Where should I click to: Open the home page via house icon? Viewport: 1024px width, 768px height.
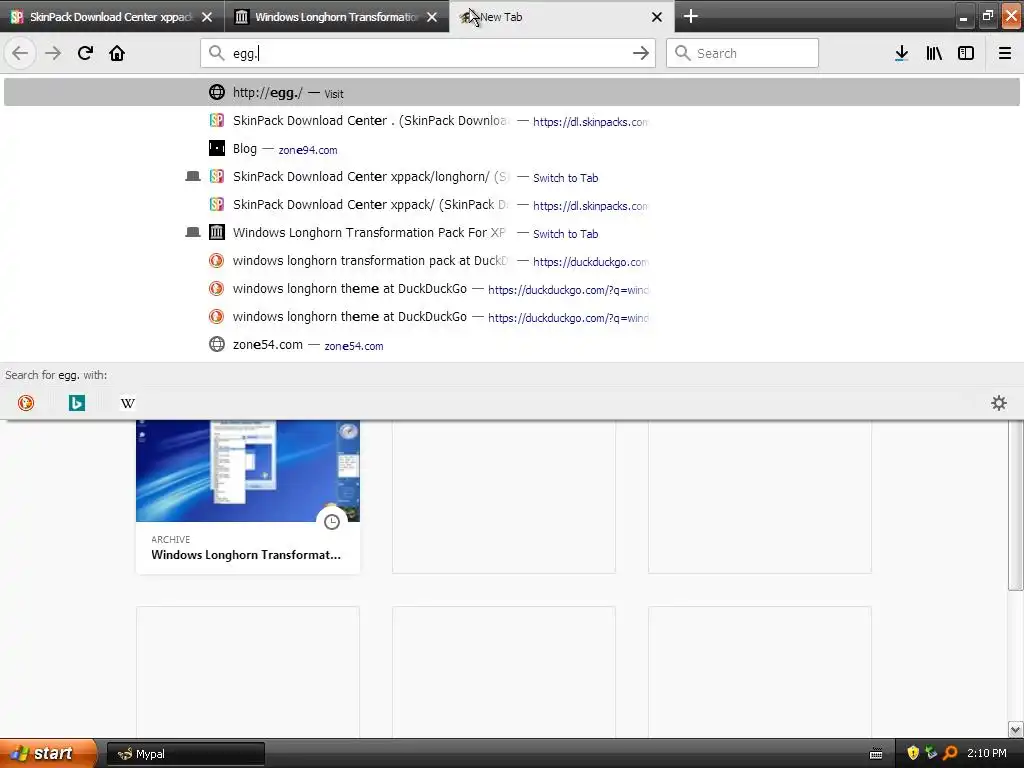point(117,53)
